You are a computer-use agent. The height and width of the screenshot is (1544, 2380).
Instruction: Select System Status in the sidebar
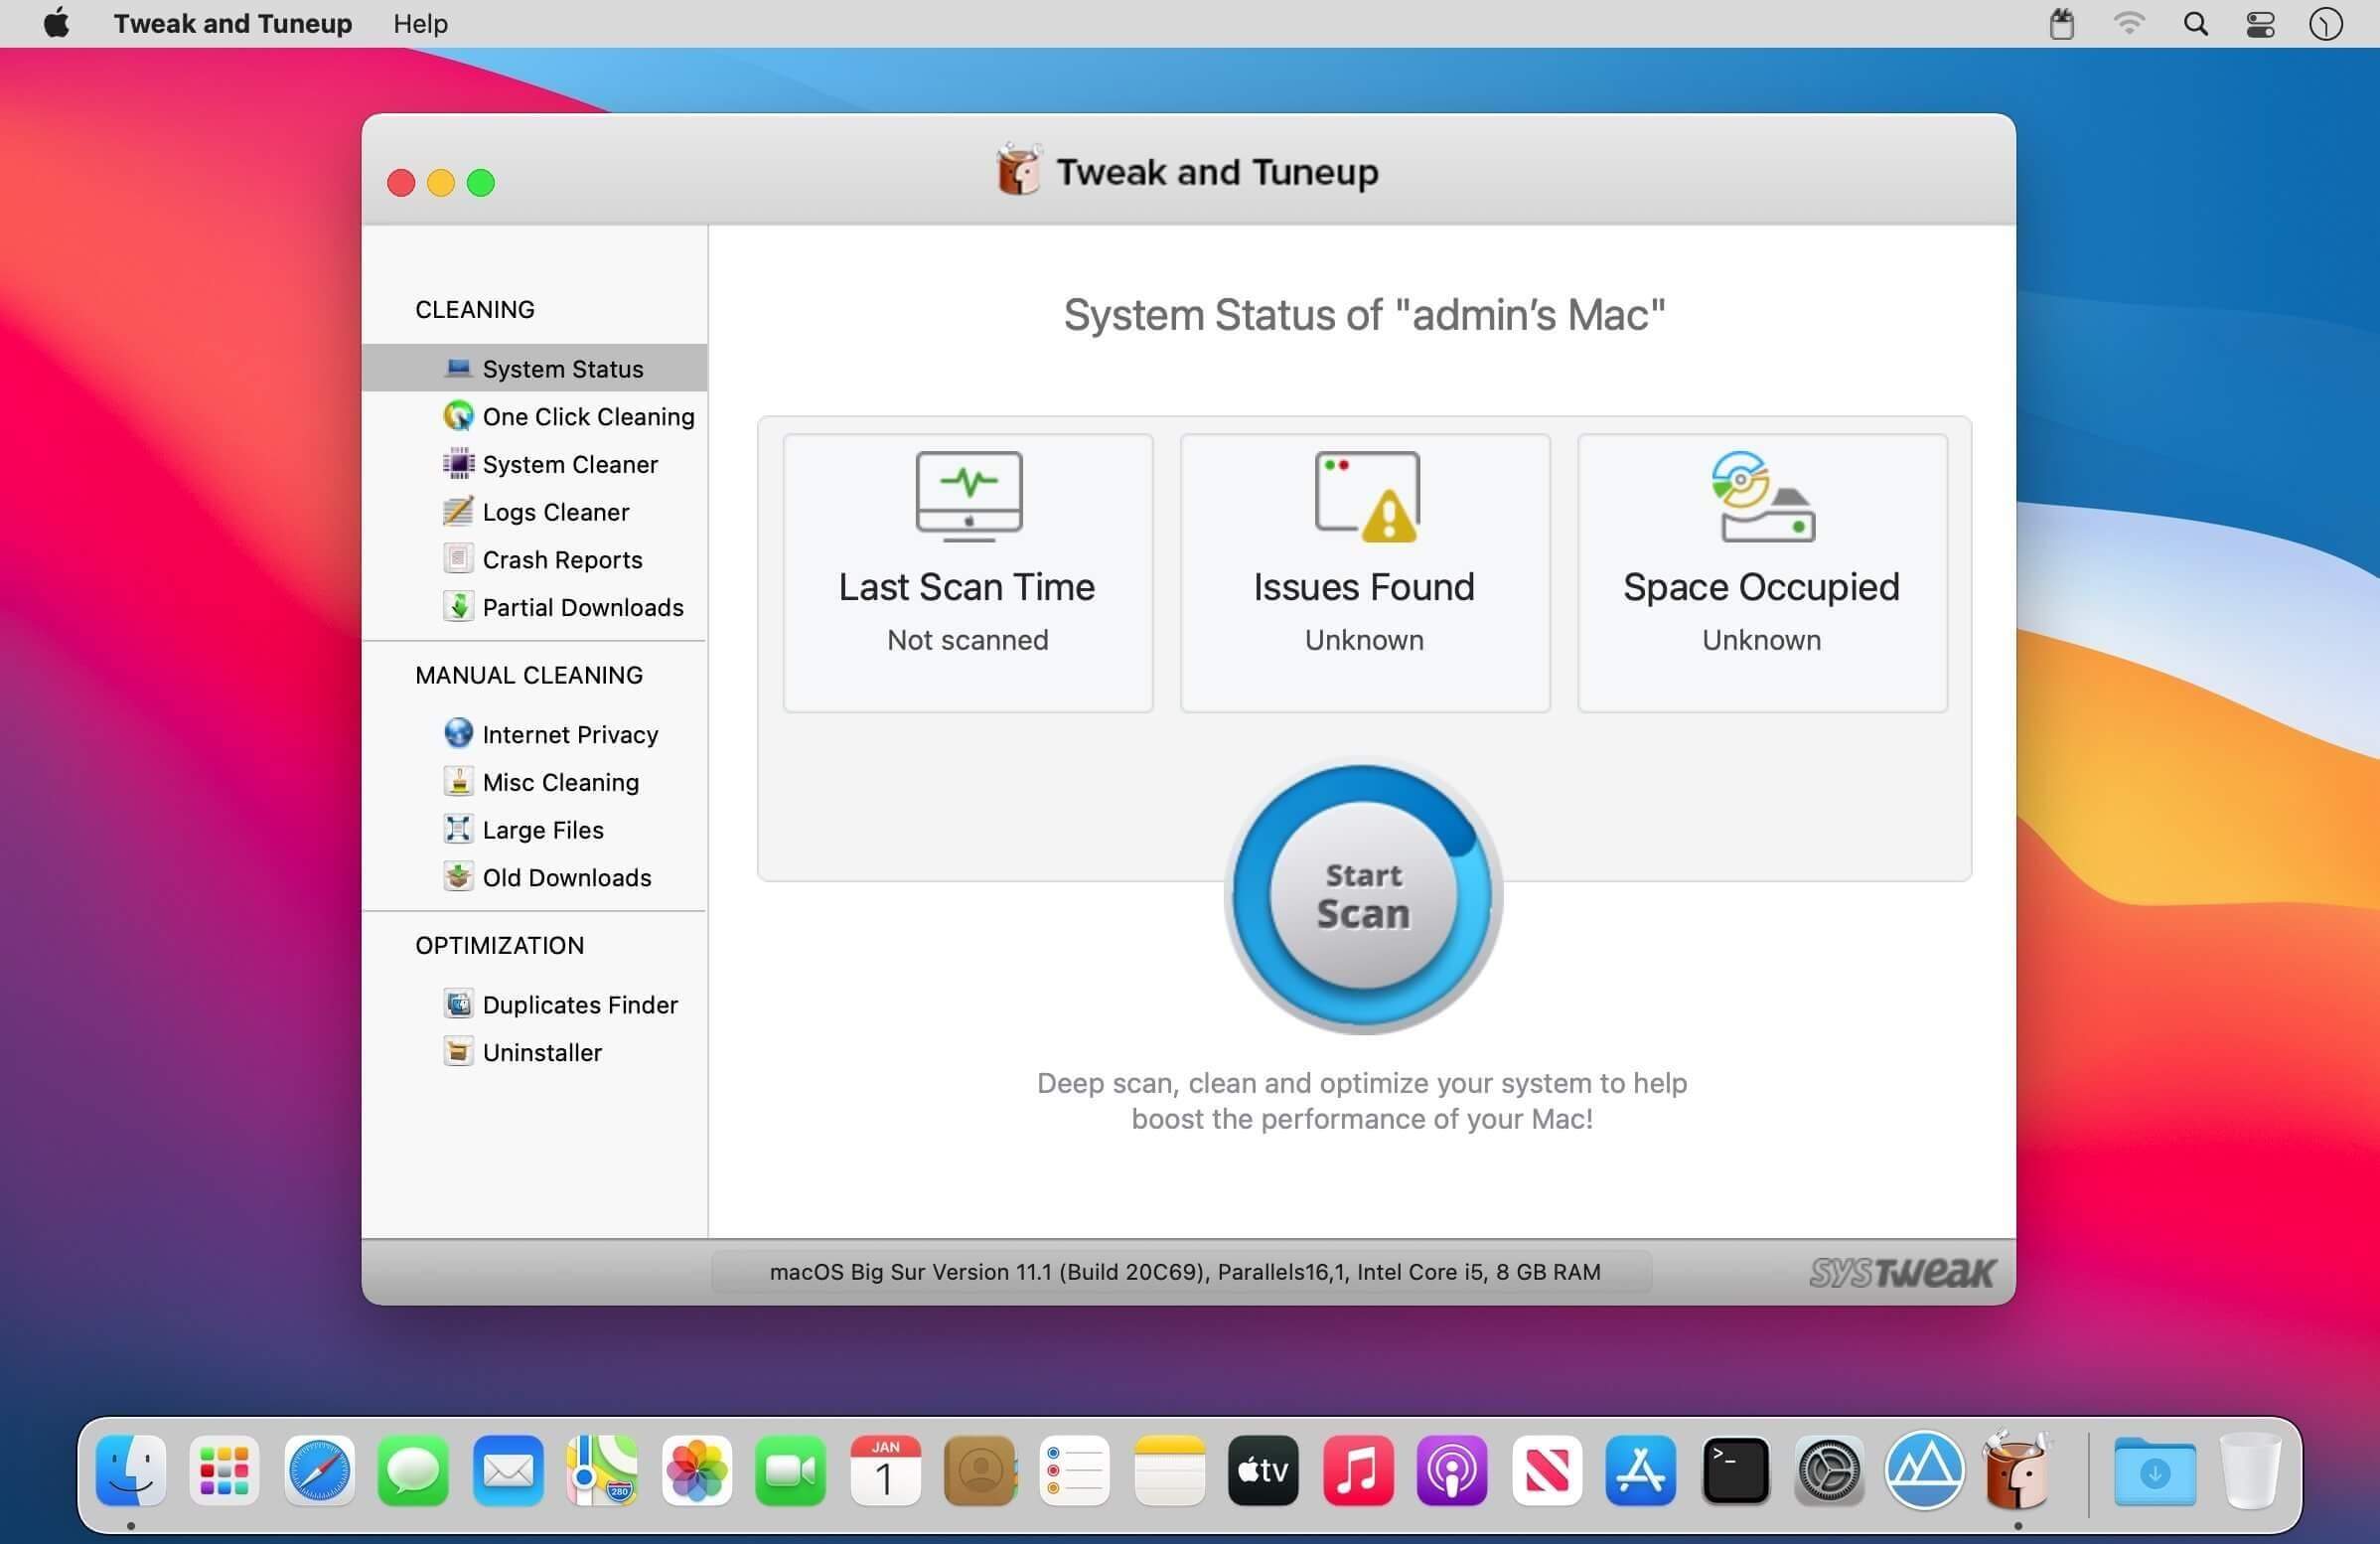563,368
